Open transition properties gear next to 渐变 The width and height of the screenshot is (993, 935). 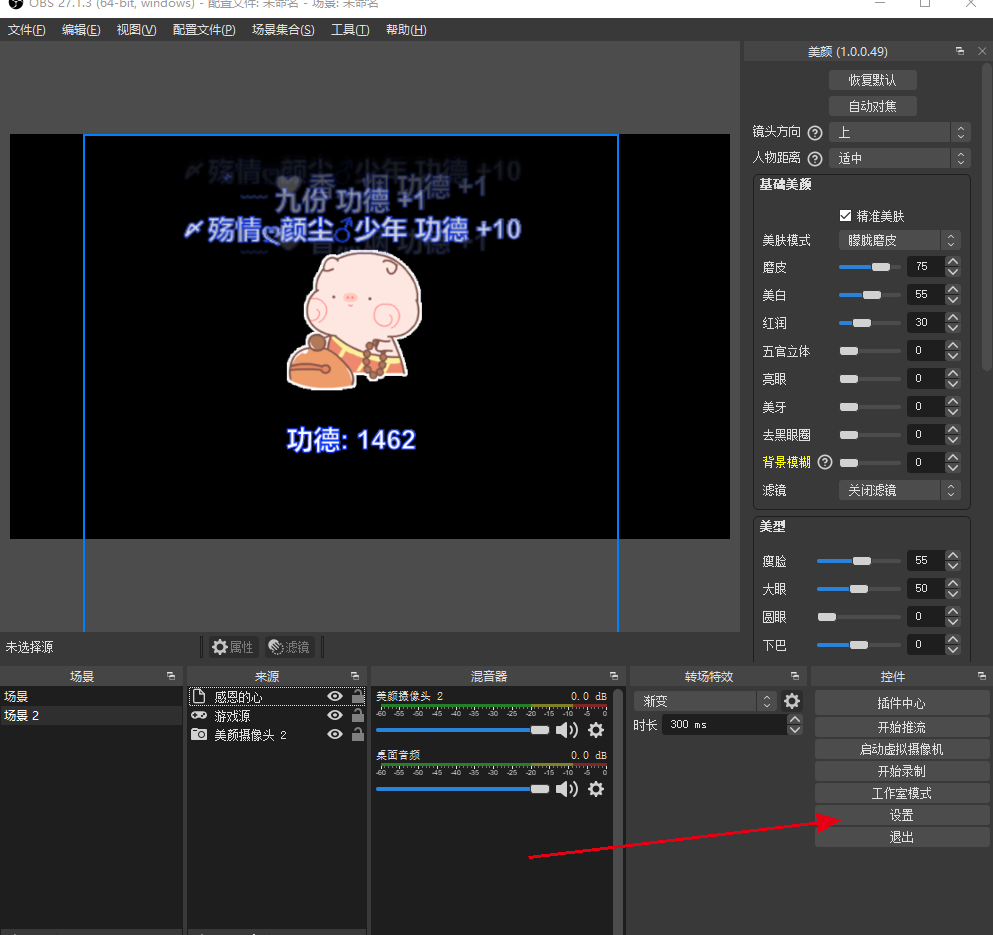(792, 701)
